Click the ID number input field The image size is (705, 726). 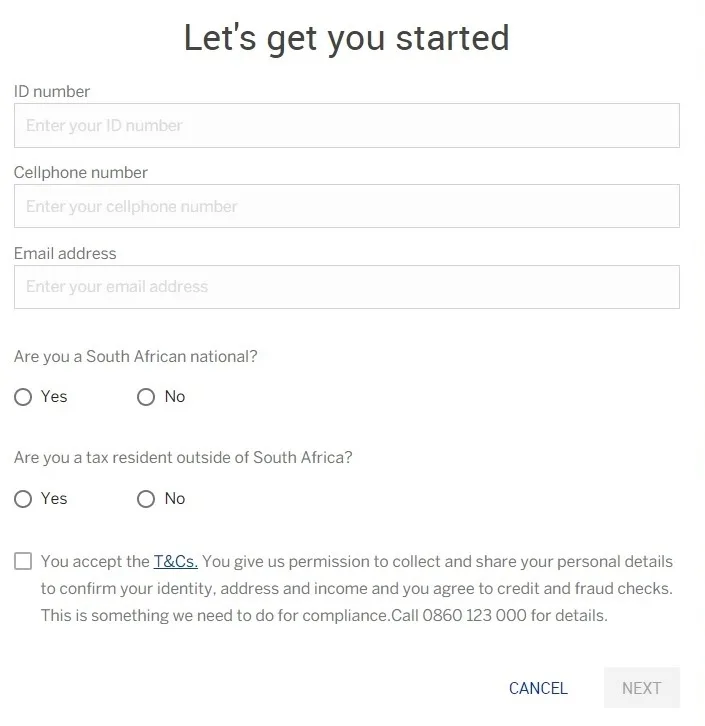tap(346, 126)
